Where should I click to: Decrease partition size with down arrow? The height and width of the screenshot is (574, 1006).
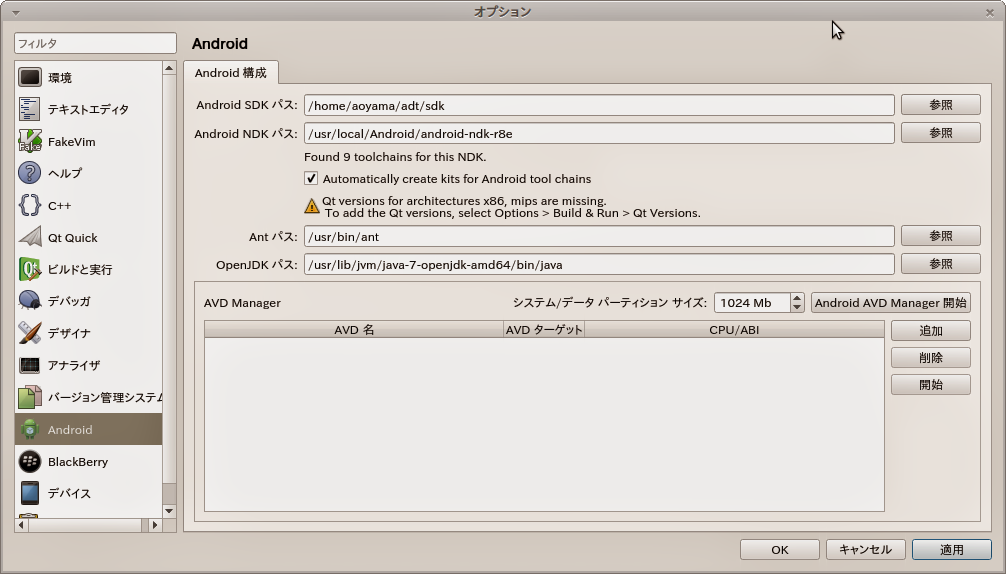(797, 307)
